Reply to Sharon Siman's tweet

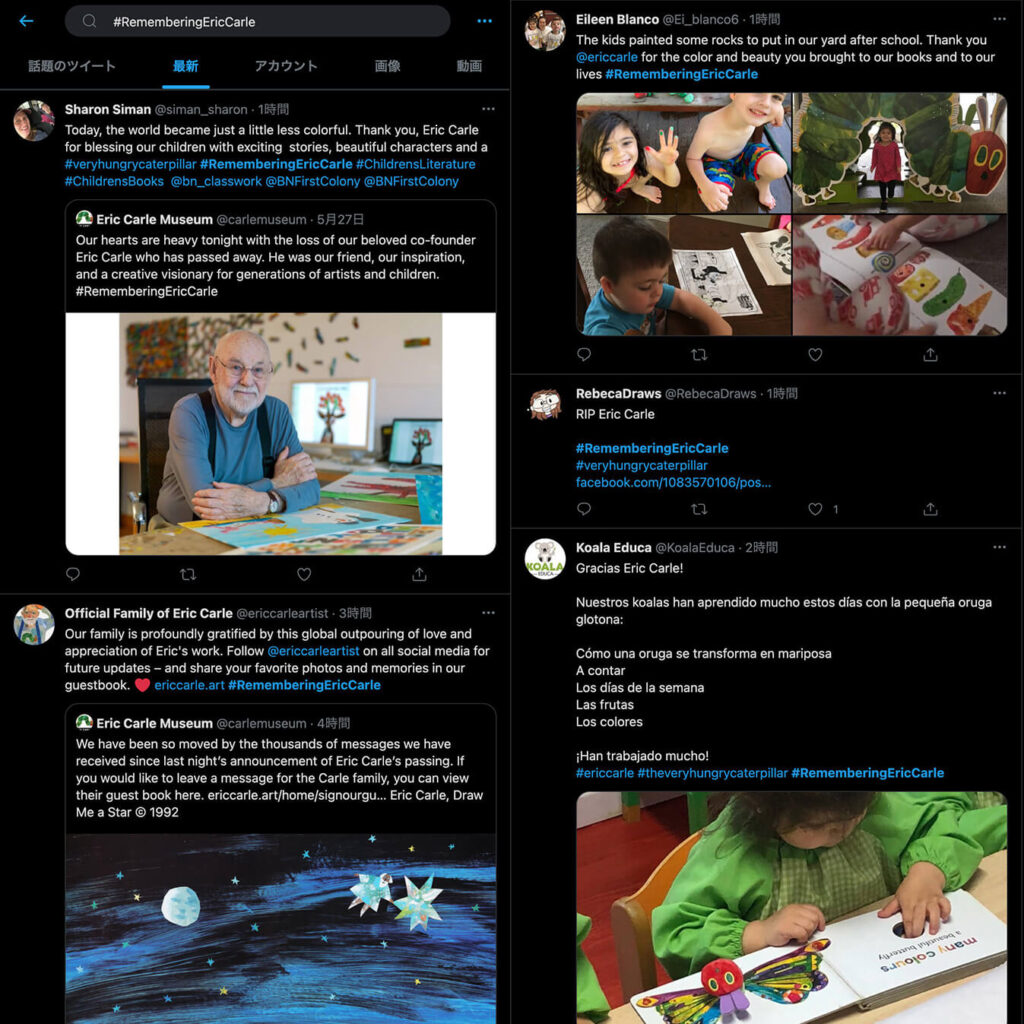tap(73, 574)
